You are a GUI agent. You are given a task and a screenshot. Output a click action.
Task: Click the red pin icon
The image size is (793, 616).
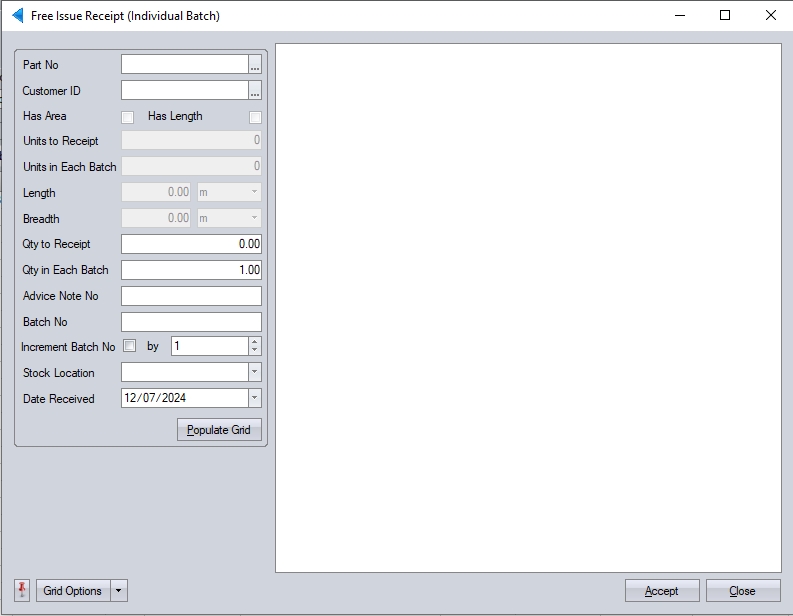click(x=23, y=590)
